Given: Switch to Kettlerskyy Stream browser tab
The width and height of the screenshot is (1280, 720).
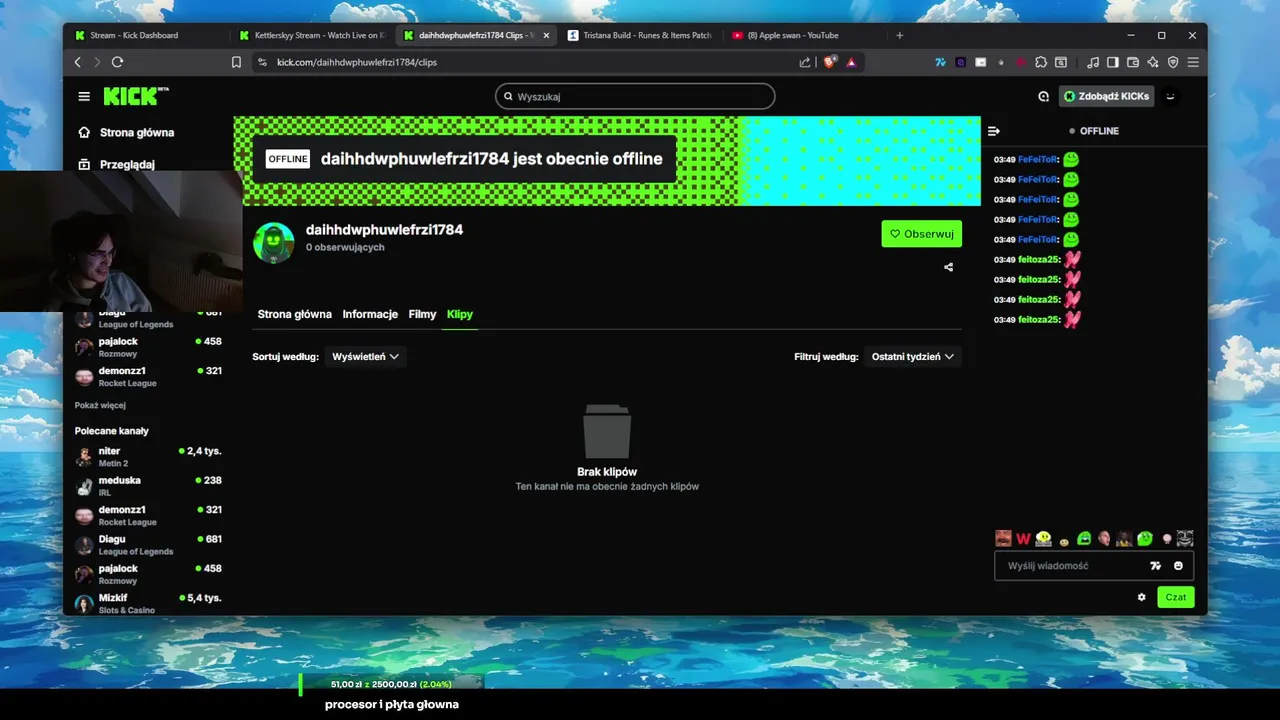Looking at the screenshot, I should [313, 35].
